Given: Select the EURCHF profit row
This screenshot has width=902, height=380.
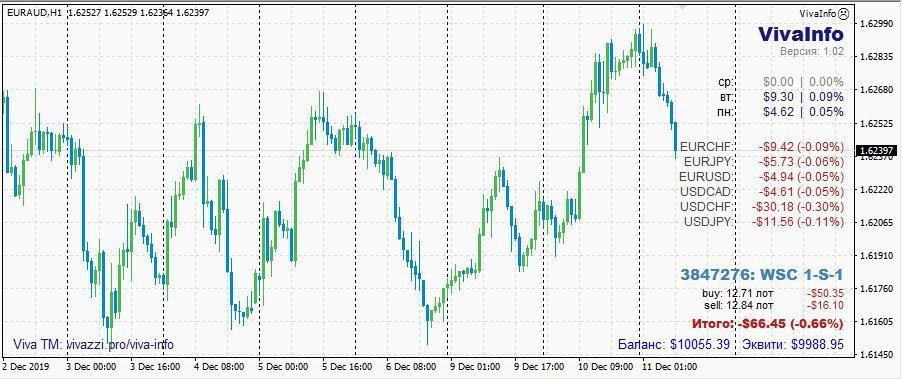Looking at the screenshot, I should (x=762, y=146).
